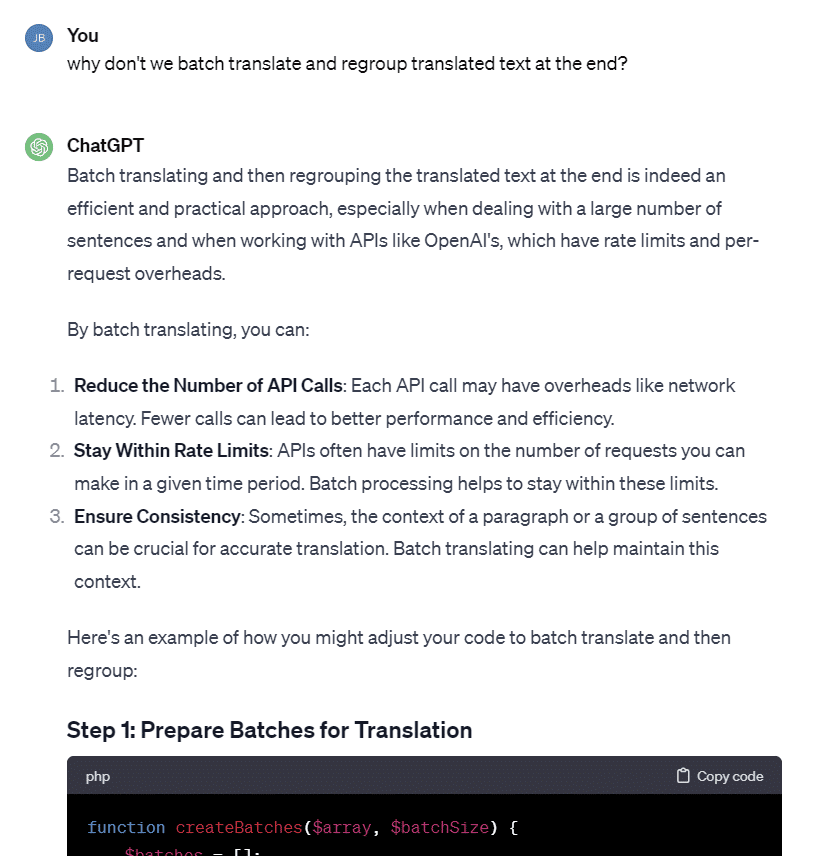Click the createBatches function name in code
The width and height of the screenshot is (827, 856).
click(x=239, y=828)
